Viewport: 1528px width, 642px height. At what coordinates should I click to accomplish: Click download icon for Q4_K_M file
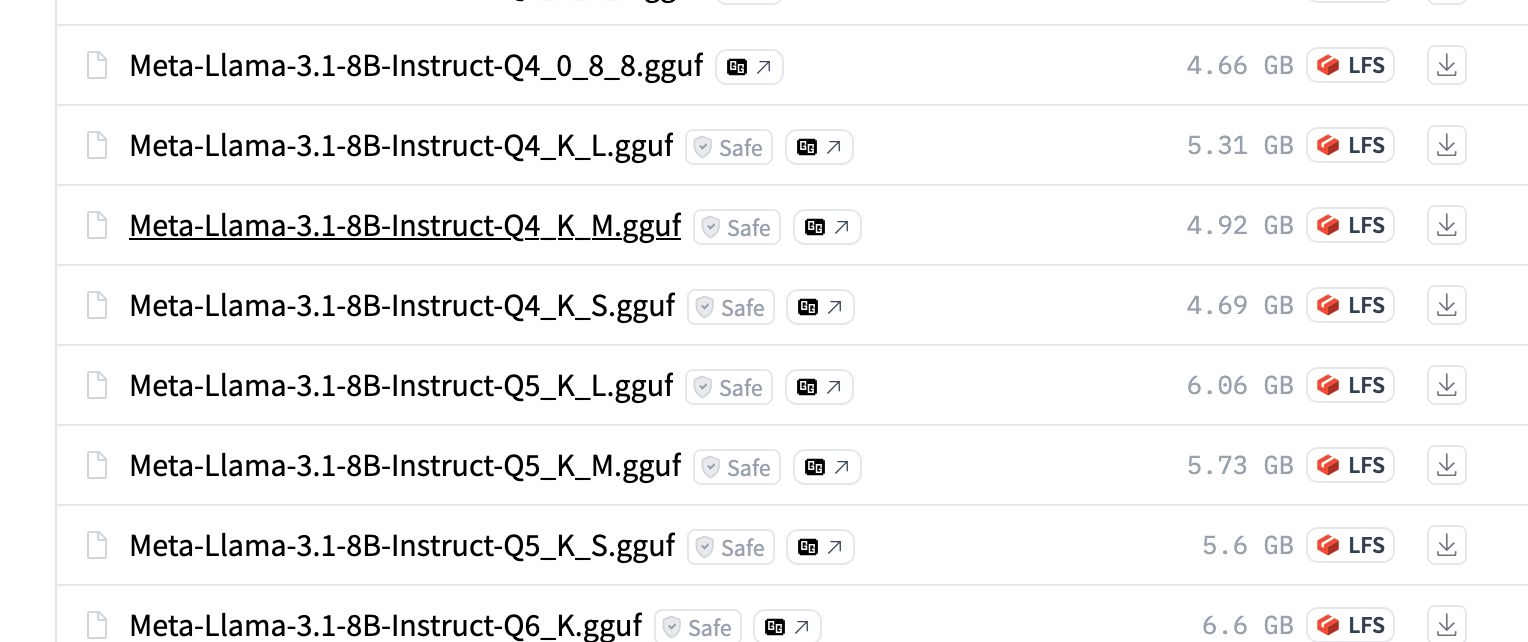[1446, 226]
